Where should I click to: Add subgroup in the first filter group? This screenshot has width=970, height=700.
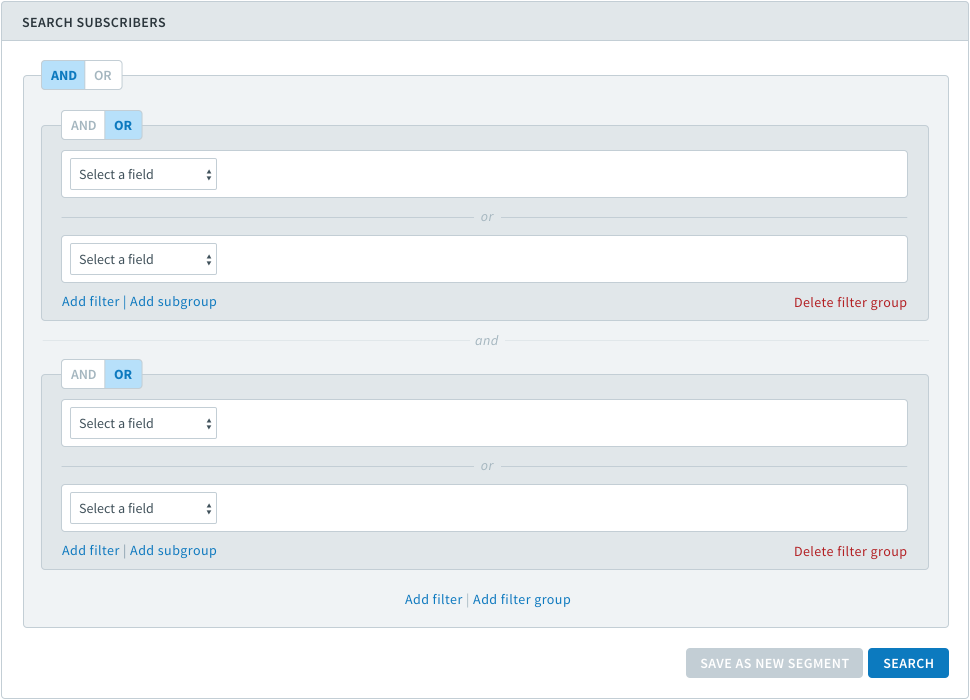tap(173, 302)
